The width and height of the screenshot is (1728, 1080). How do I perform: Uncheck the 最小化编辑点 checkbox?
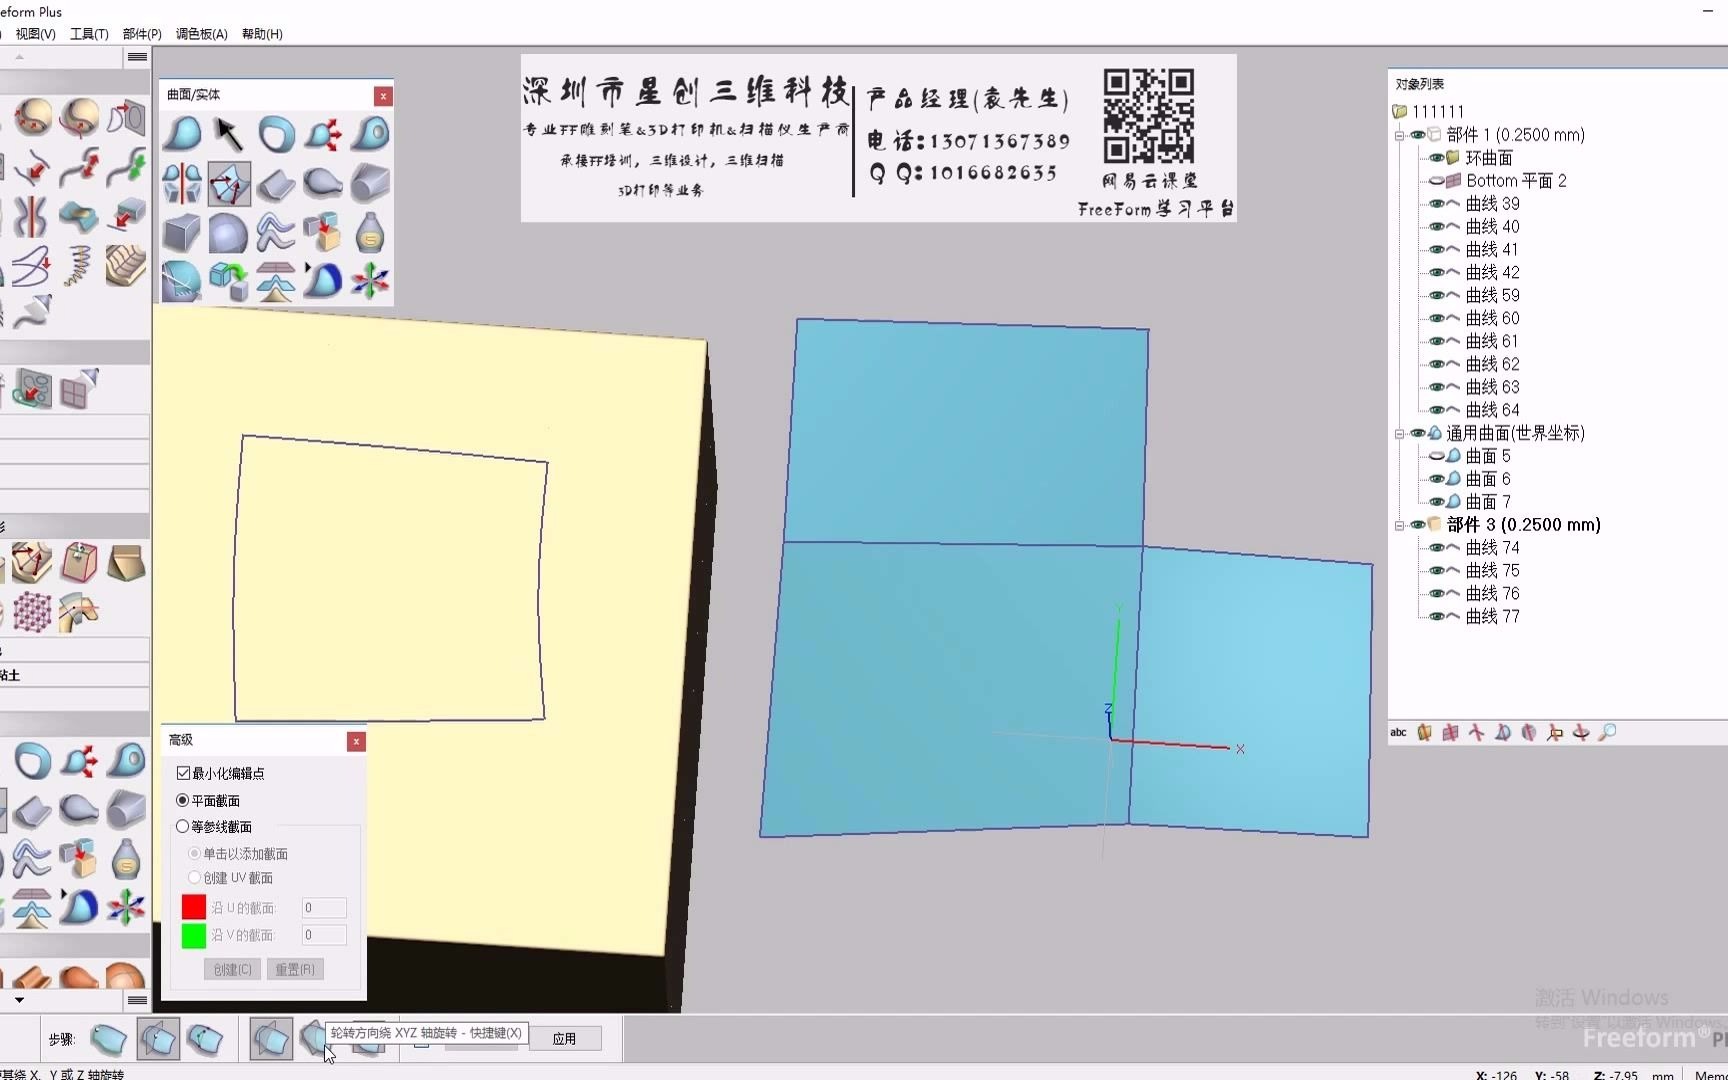tap(183, 772)
